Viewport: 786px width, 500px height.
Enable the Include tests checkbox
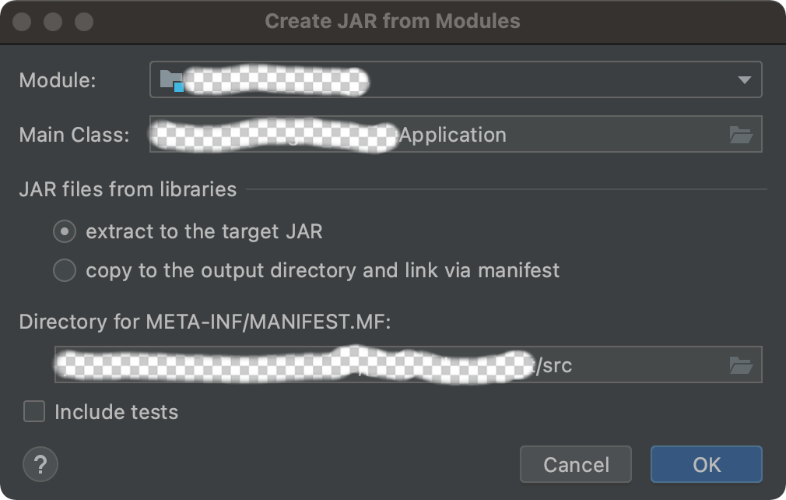coord(34,412)
